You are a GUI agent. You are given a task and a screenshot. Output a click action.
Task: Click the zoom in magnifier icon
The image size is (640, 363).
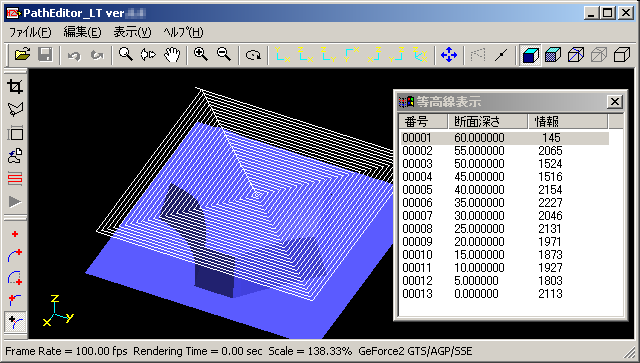pyautogui.click(x=200, y=54)
